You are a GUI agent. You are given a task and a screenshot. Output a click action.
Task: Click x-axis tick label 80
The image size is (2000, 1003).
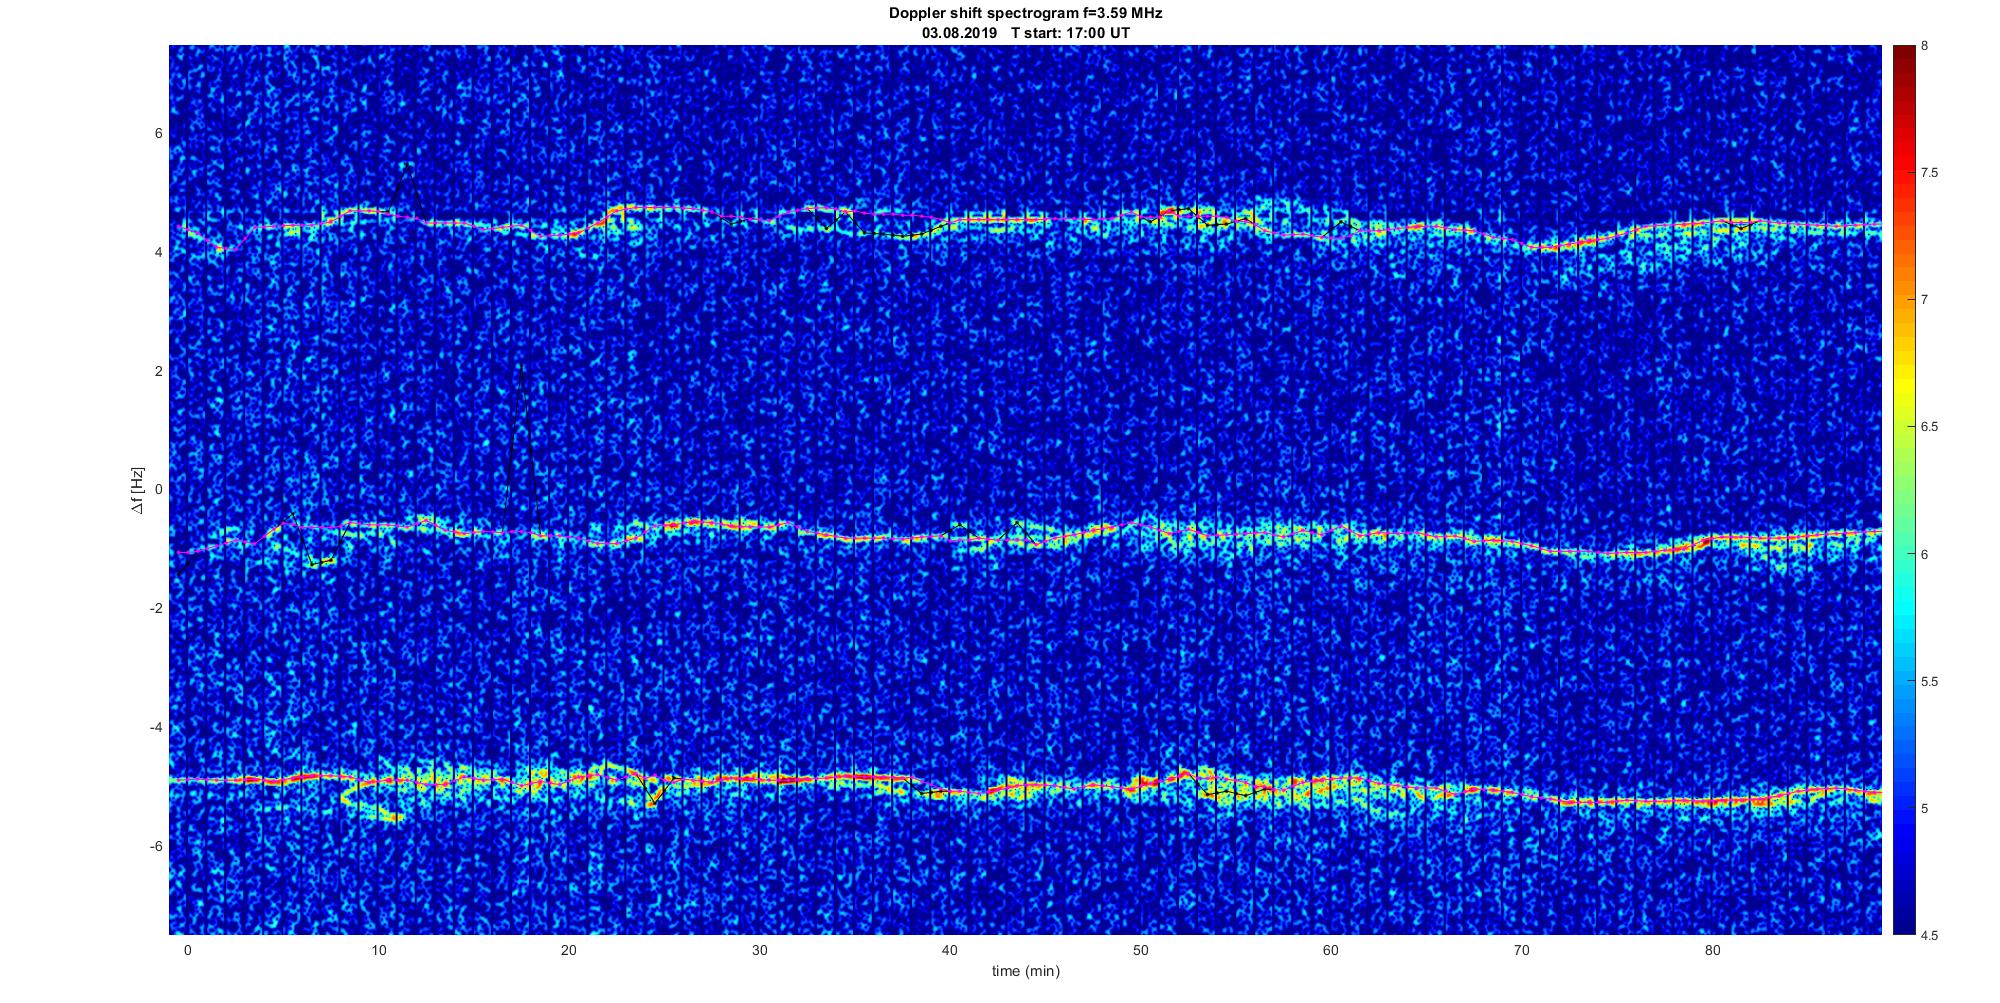click(1713, 950)
